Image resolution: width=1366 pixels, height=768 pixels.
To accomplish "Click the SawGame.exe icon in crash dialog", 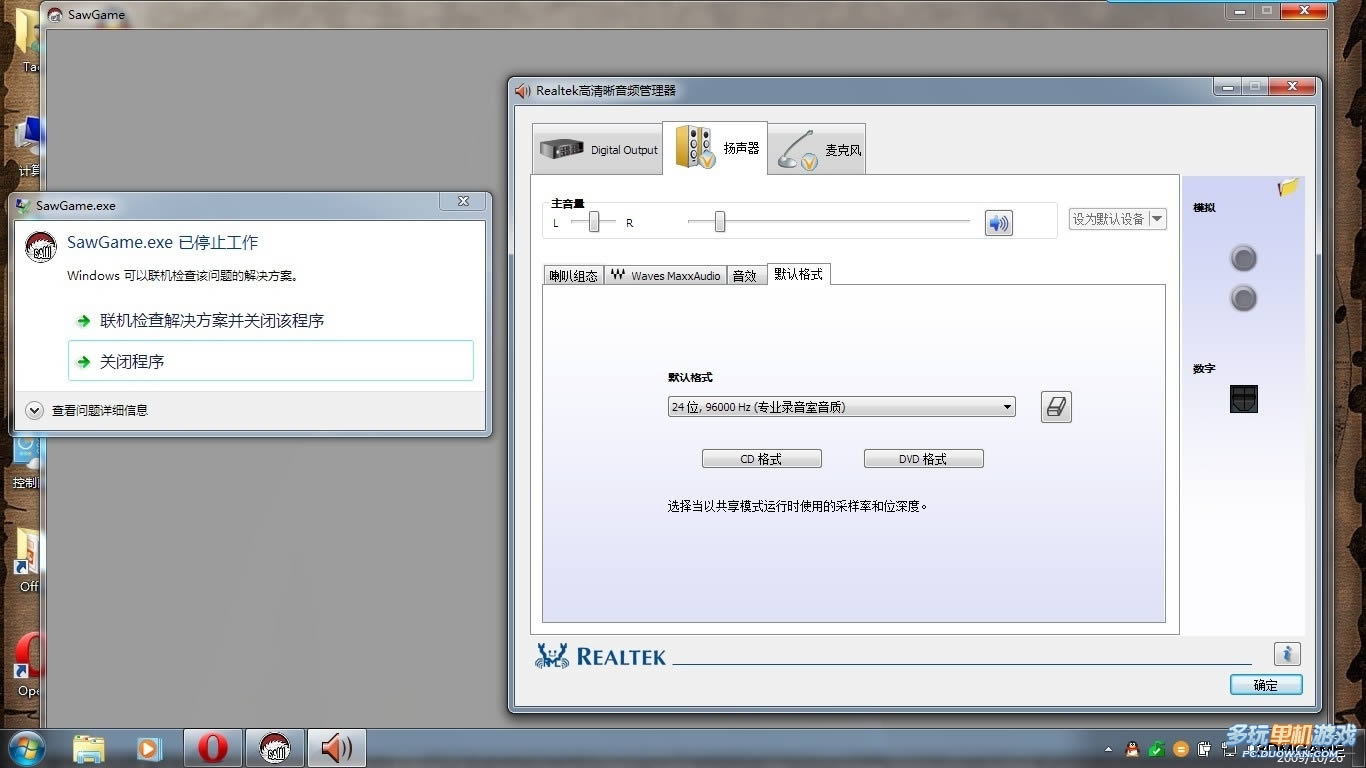I will click(x=40, y=247).
